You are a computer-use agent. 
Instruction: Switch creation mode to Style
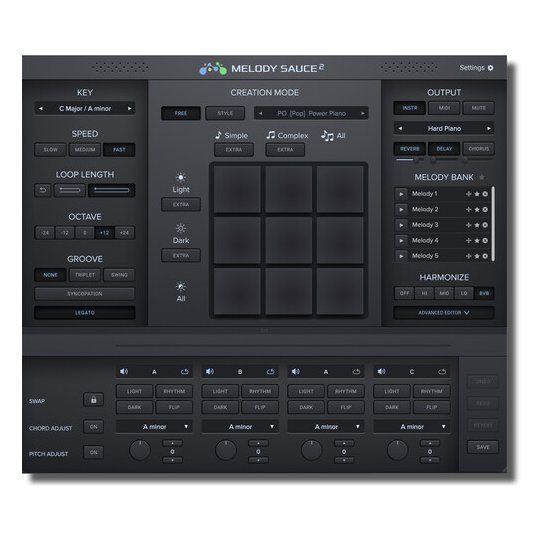coord(225,113)
